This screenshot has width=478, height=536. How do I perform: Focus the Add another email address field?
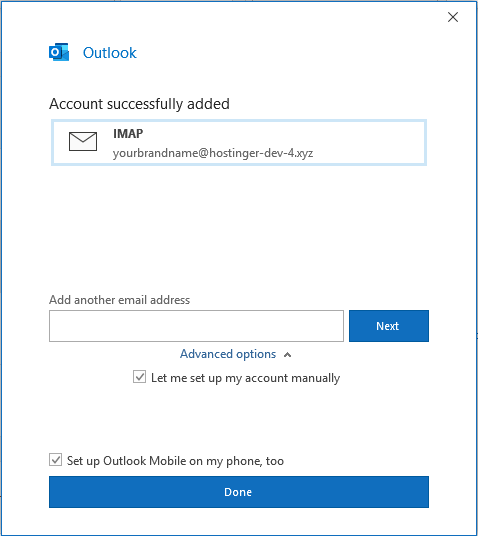click(x=196, y=326)
